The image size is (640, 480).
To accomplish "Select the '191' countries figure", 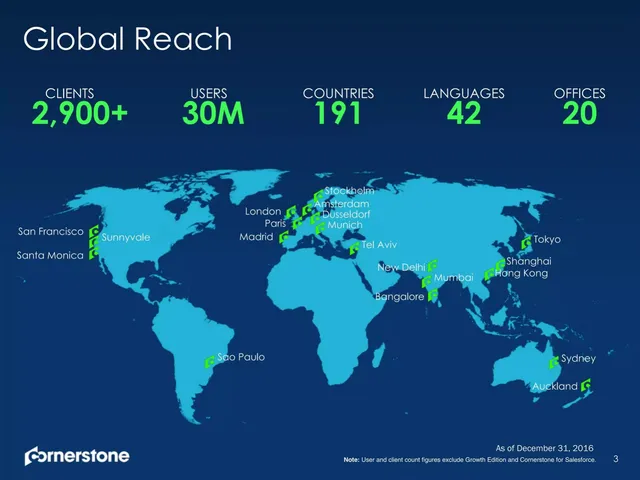I will (x=338, y=113).
